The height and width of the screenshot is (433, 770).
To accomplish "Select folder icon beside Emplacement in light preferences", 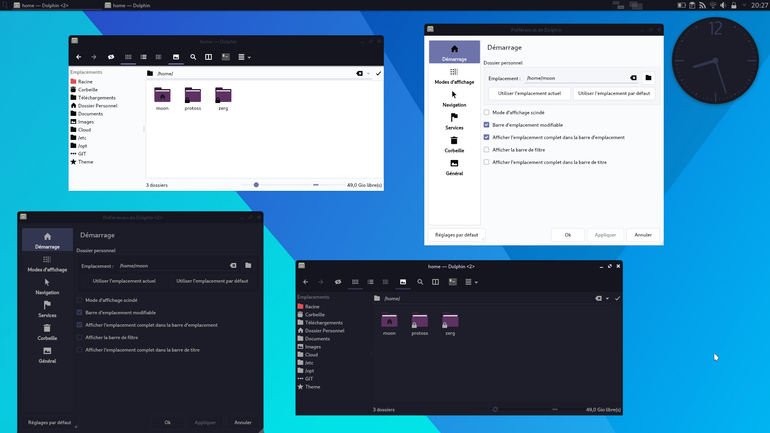I will coord(648,78).
